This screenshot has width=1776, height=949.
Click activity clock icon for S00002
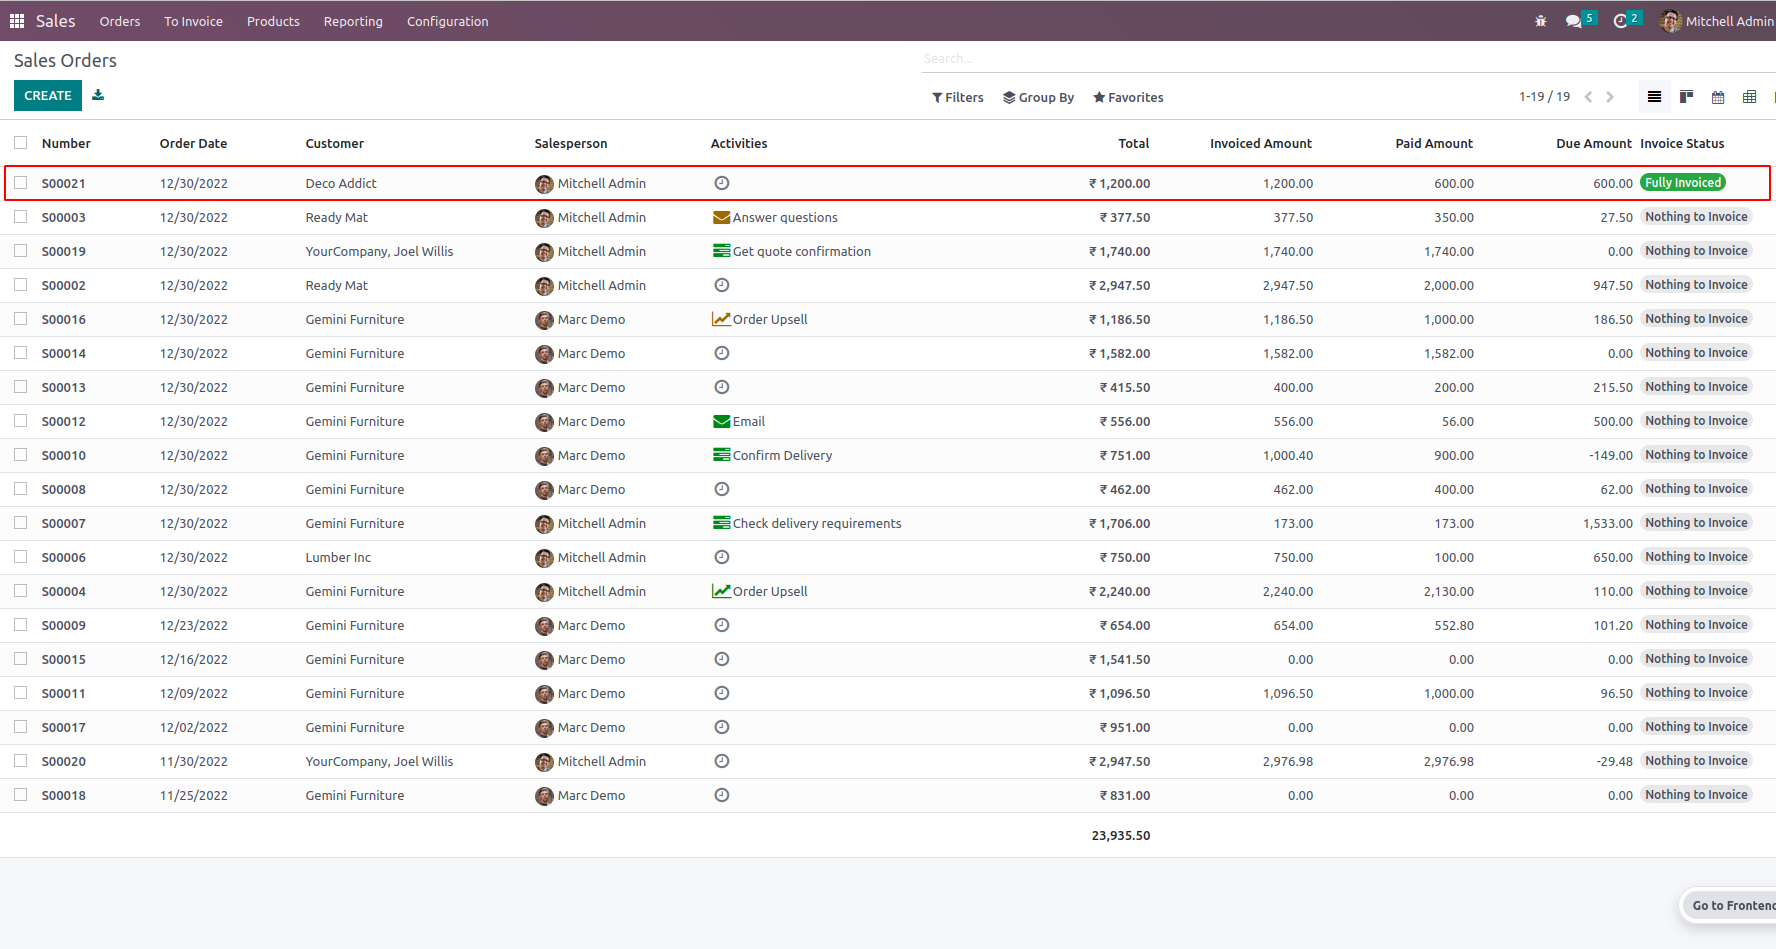click(722, 285)
